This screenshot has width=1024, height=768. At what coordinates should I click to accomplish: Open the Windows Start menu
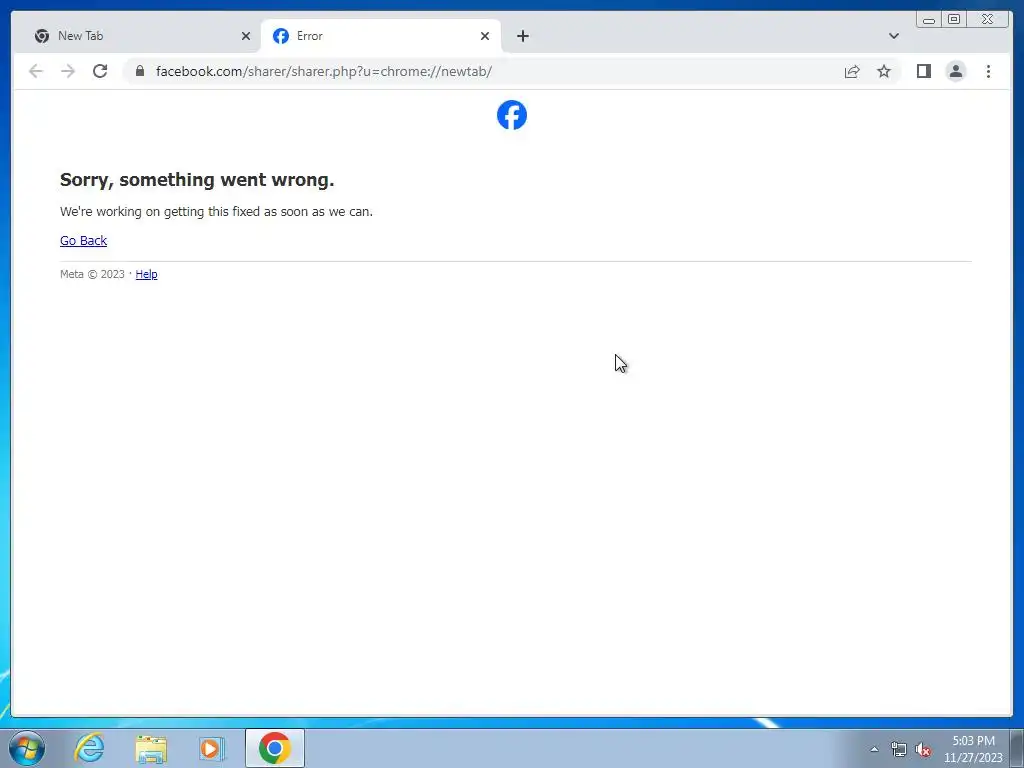tap(27, 748)
